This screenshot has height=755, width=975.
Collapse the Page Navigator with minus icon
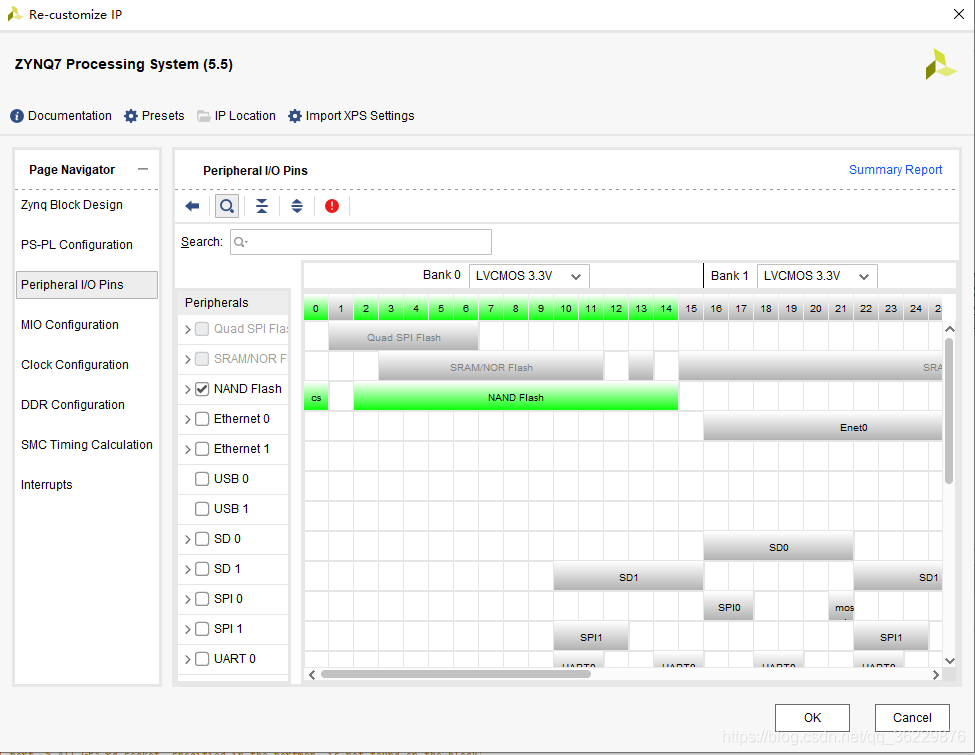click(x=143, y=169)
